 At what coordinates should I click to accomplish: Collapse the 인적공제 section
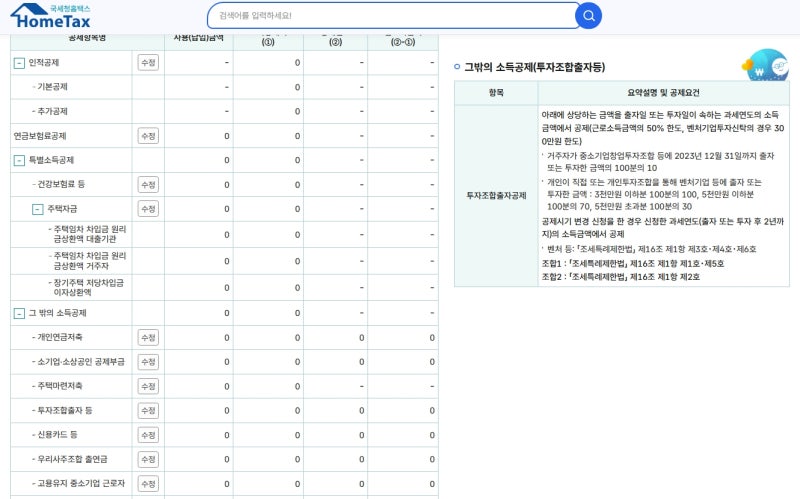[19, 63]
